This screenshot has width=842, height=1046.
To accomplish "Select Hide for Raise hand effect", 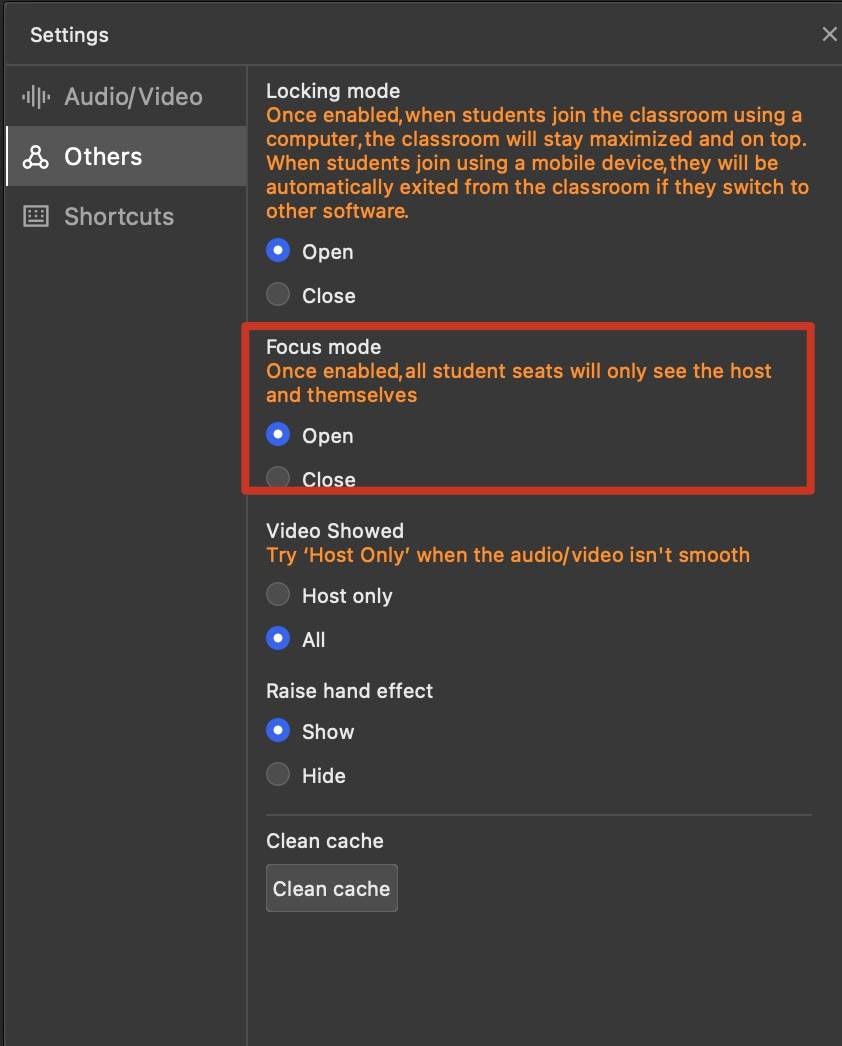I will pyautogui.click(x=278, y=775).
